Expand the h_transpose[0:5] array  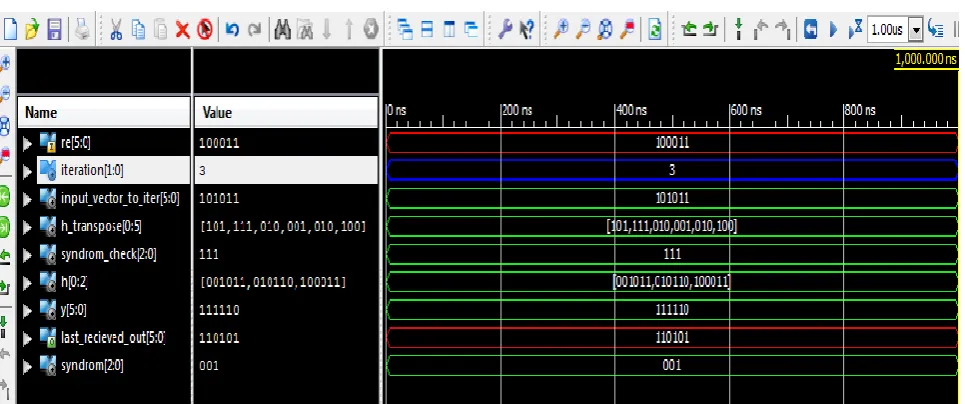(x=27, y=226)
